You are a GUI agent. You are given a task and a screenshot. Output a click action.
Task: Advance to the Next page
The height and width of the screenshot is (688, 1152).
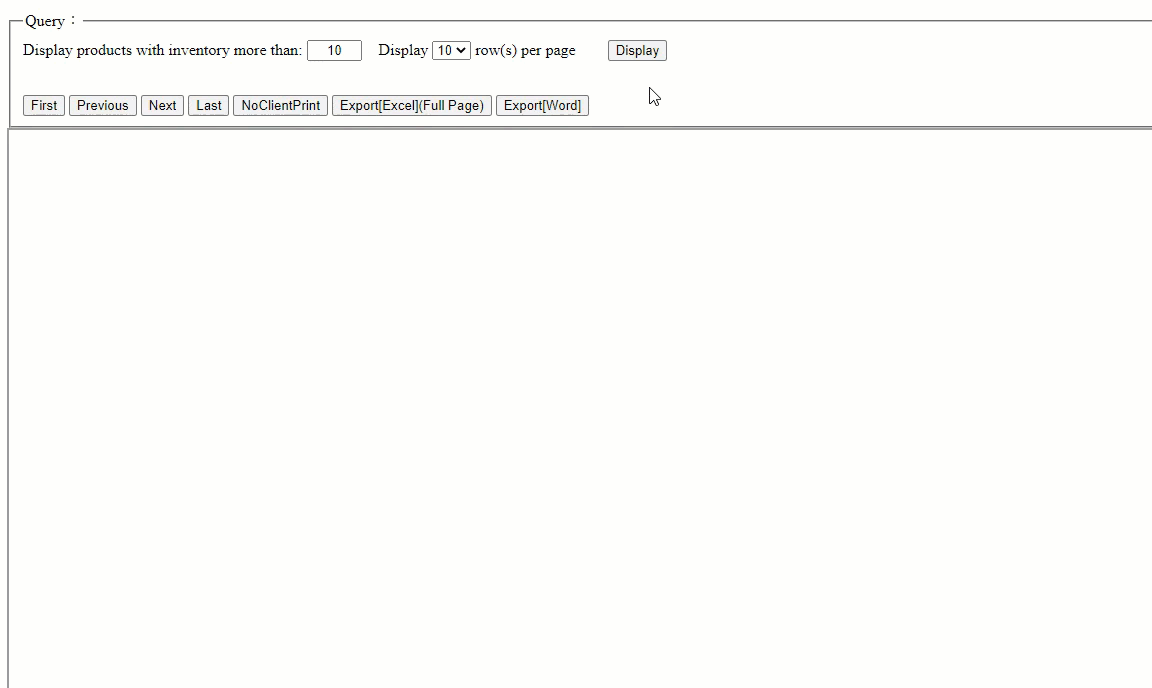coord(162,105)
